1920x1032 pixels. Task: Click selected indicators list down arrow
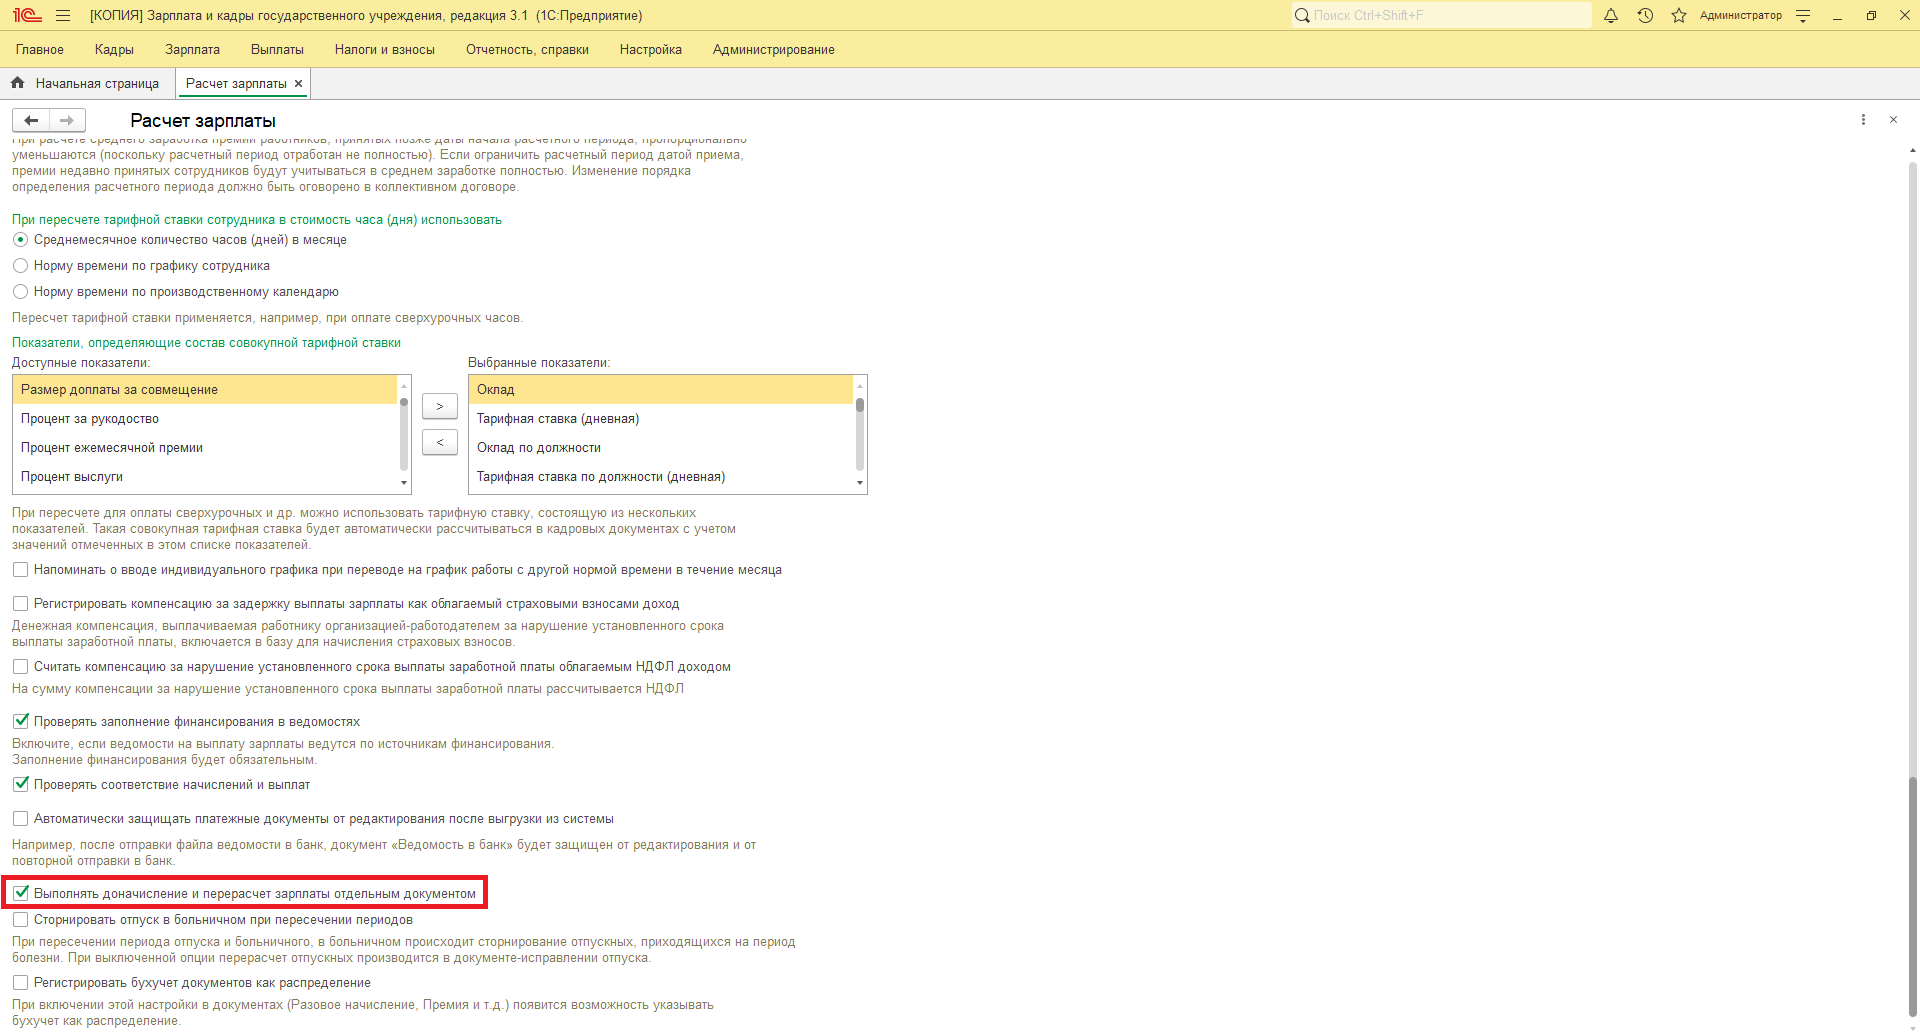860,483
